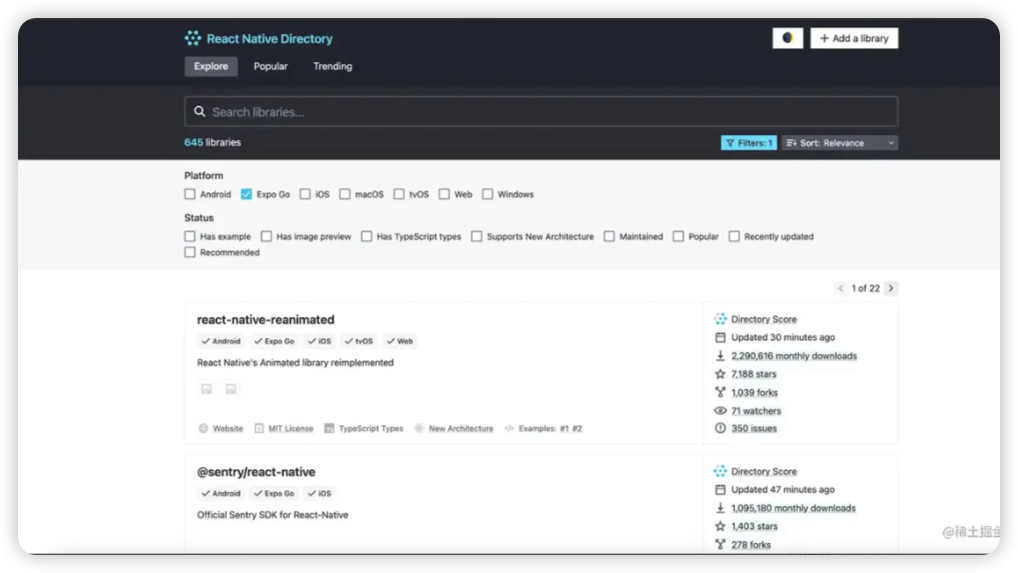This screenshot has width=1018, height=573.
Task: Enable the Recommended filter checkbox
Action: 190,252
